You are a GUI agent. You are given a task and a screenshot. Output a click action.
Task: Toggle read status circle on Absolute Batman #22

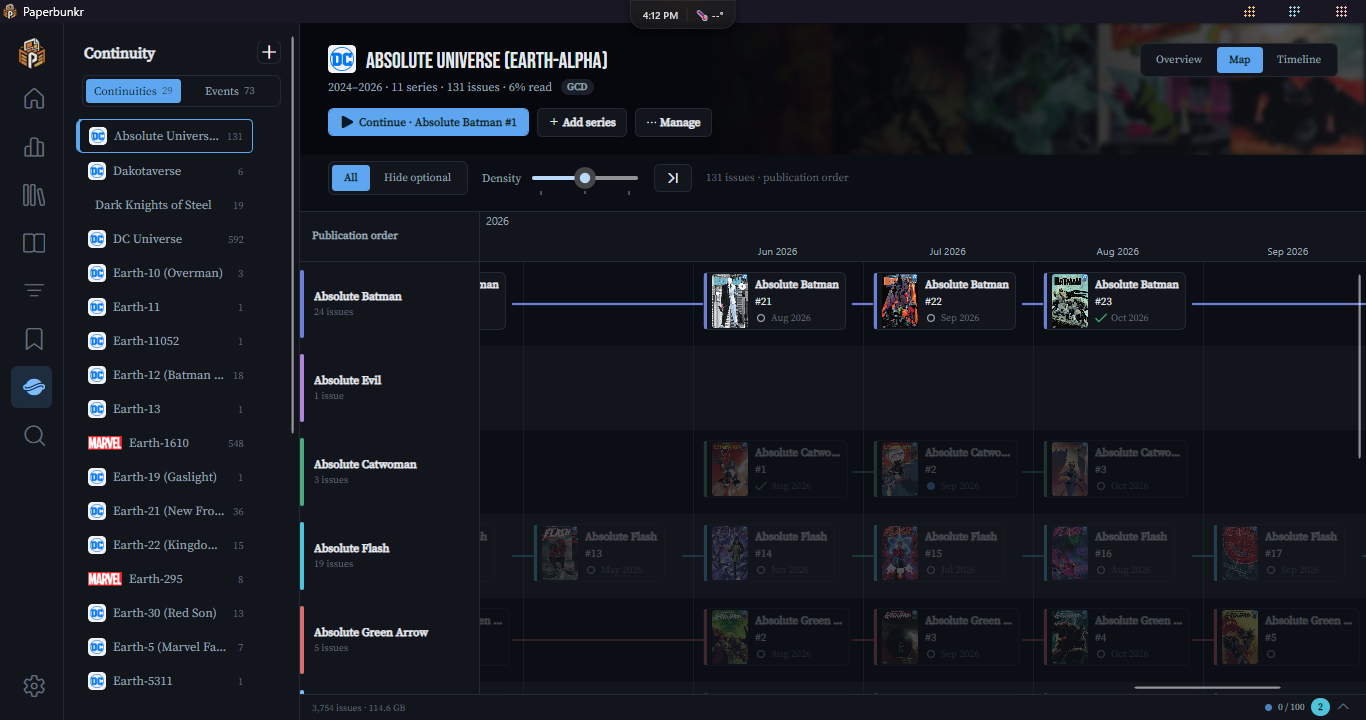click(931, 318)
